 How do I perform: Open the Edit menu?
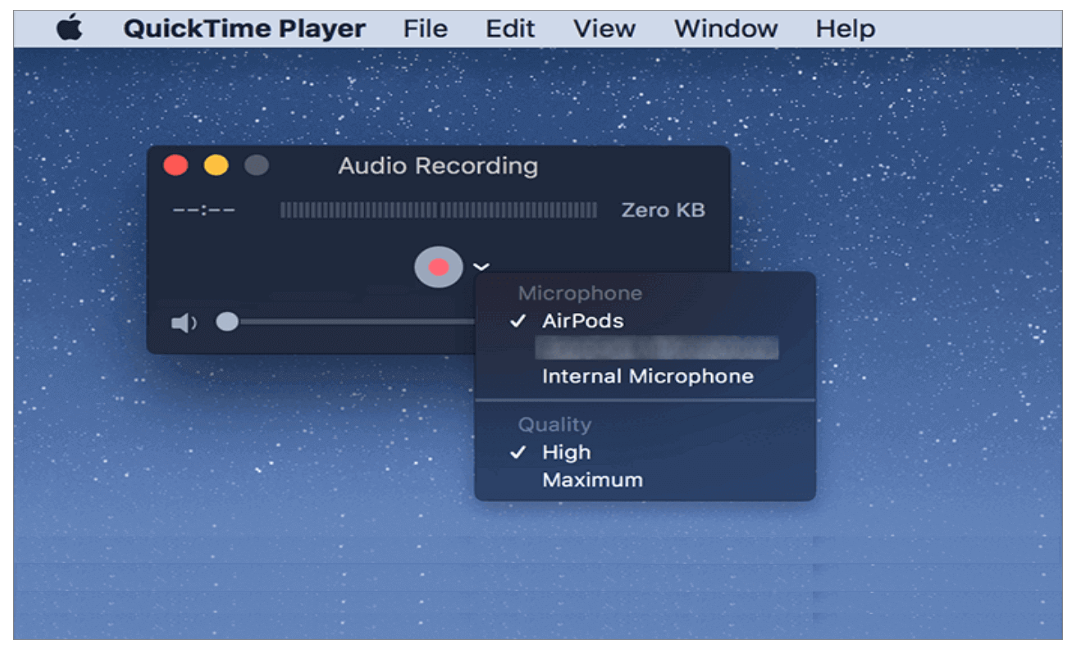coord(509,29)
